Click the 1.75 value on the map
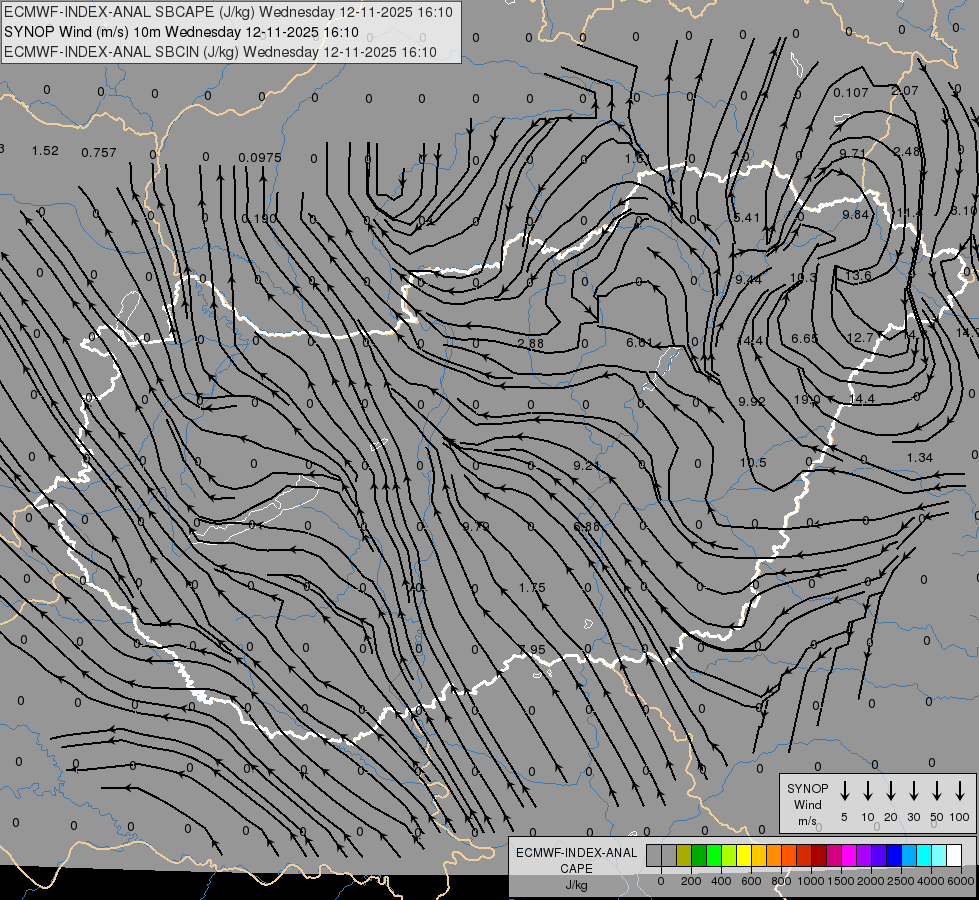Screen dimensions: 979x900 click(x=532, y=588)
